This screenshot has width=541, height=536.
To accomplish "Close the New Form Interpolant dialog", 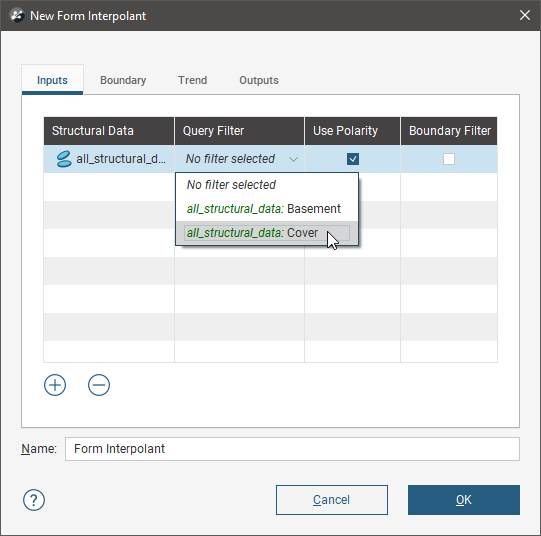I will (x=525, y=15).
